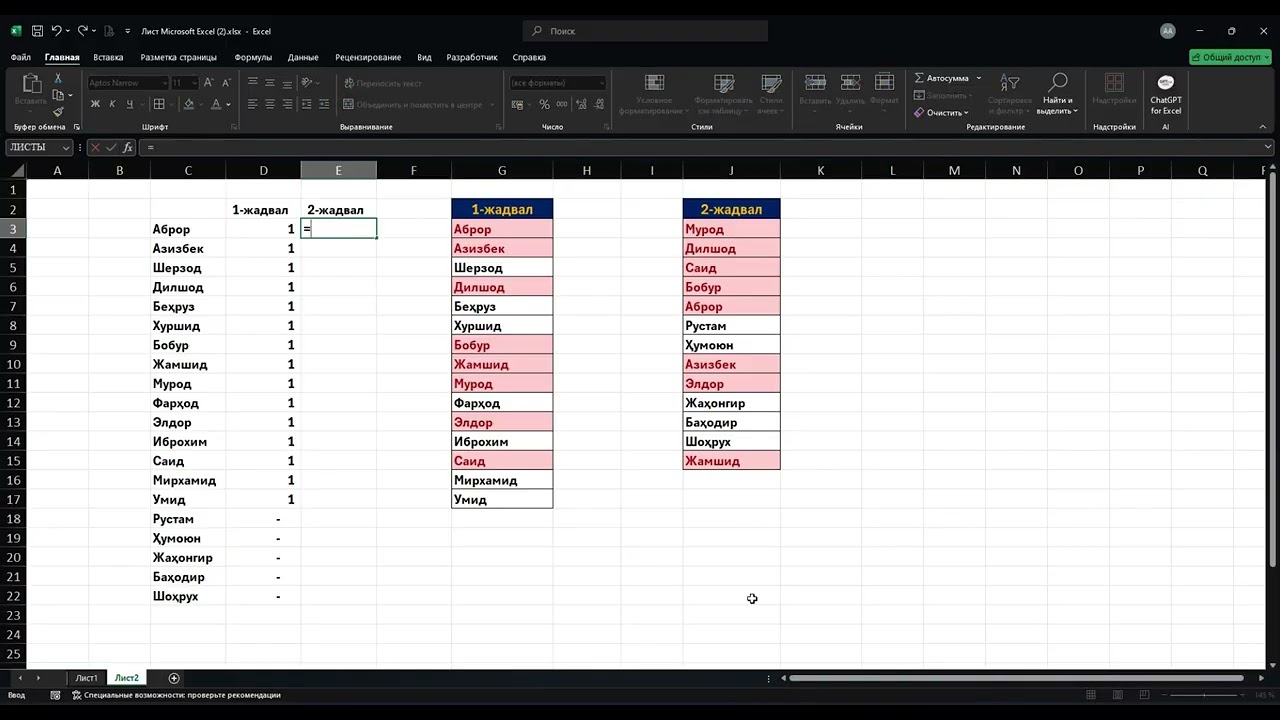
Task: Click the decrease decimal icon
Action: point(599,104)
